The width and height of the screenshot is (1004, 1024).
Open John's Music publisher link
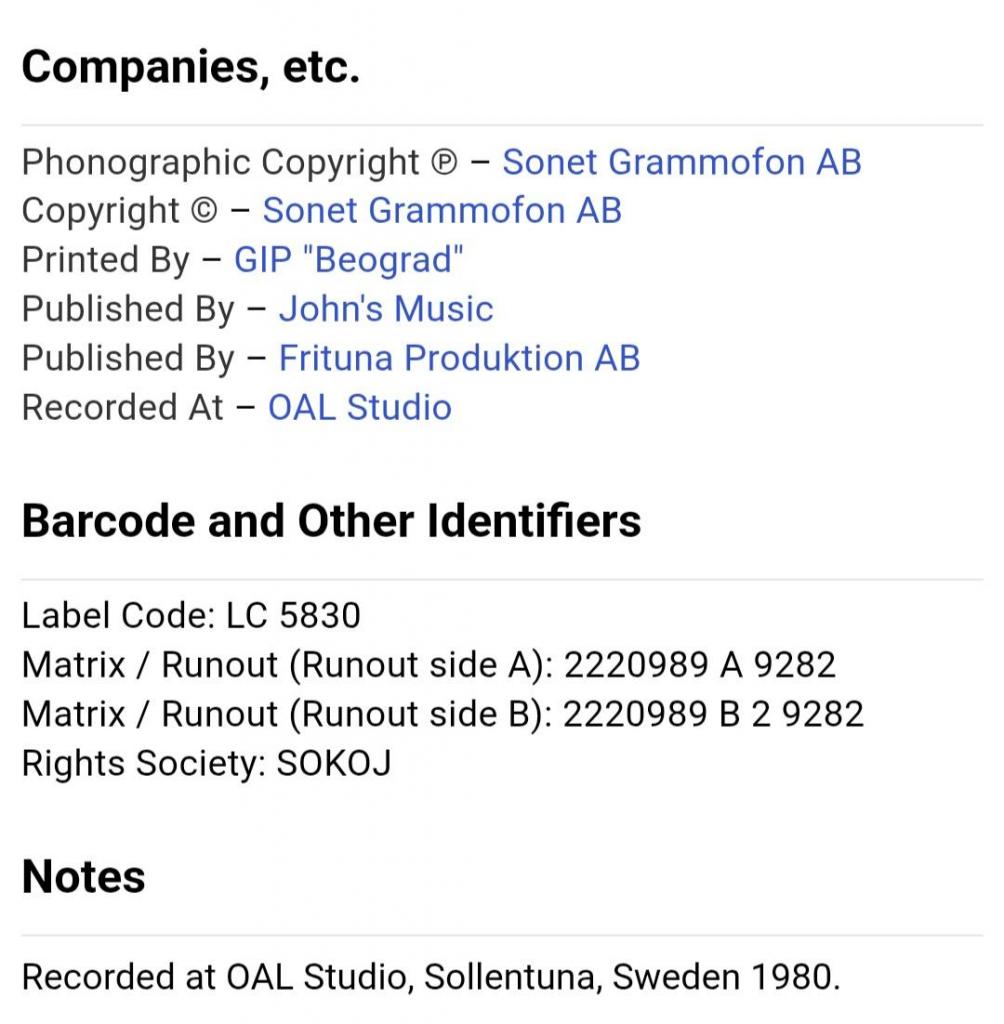point(385,309)
